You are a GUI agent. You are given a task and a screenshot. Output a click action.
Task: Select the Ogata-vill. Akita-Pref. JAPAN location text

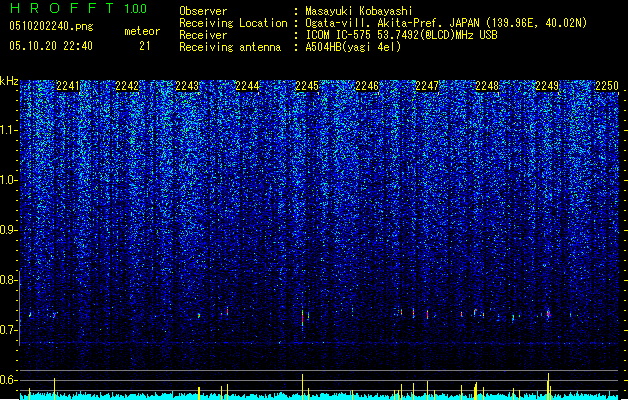[446, 23]
